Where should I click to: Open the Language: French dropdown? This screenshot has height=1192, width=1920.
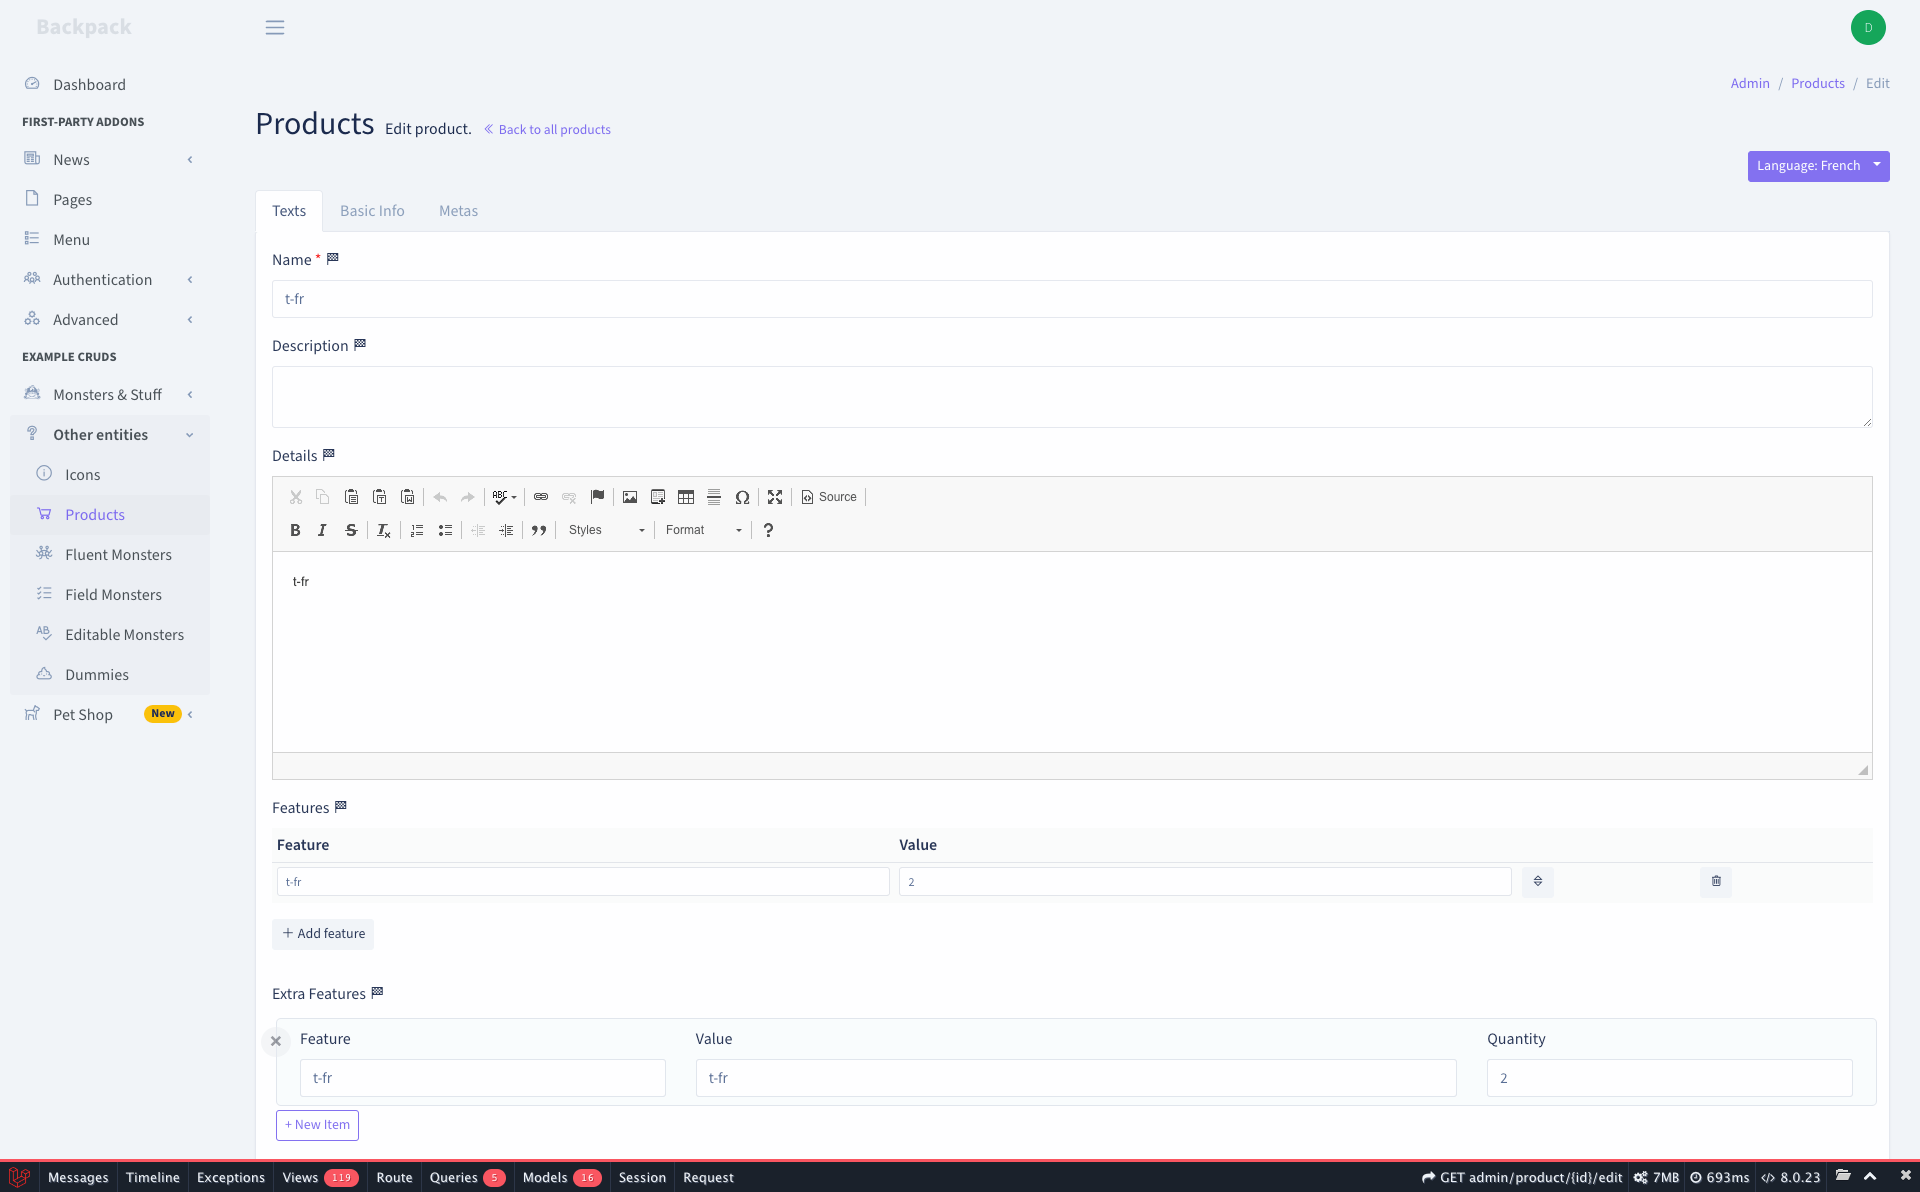tap(1818, 165)
